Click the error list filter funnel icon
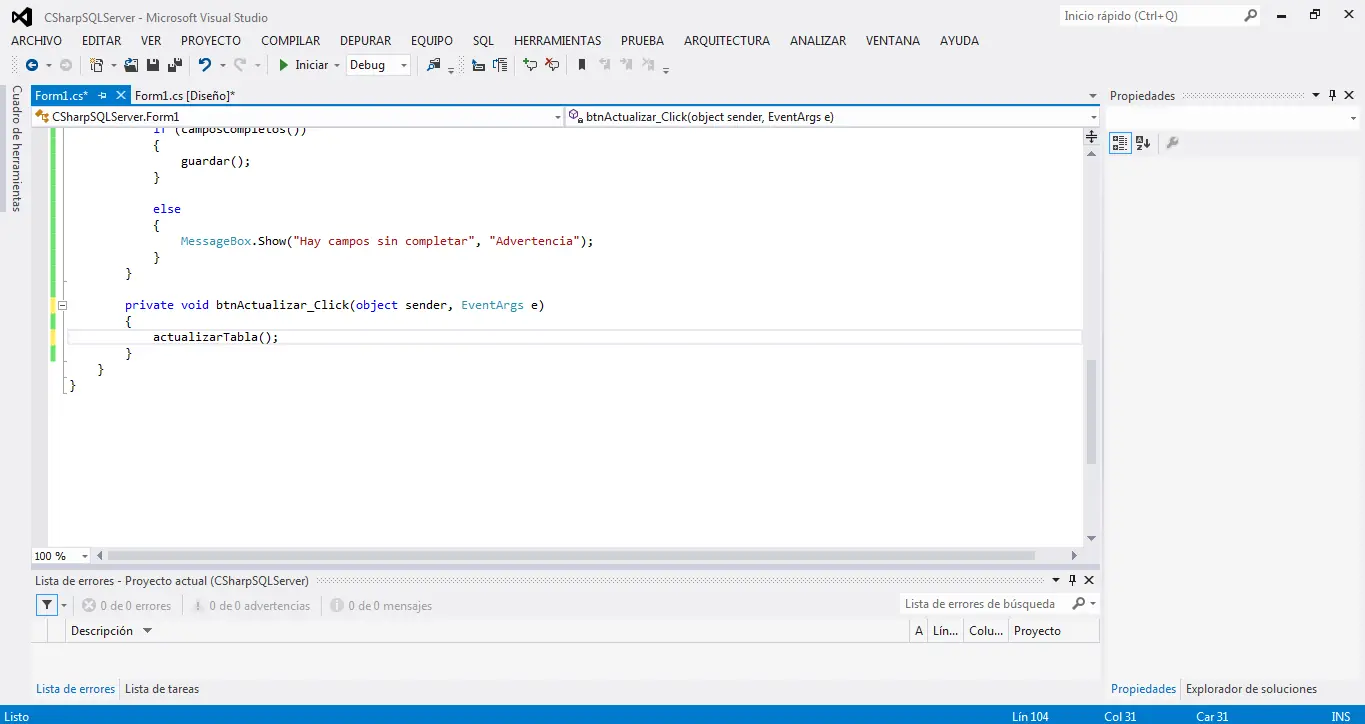The width and height of the screenshot is (1365, 724). click(47, 605)
